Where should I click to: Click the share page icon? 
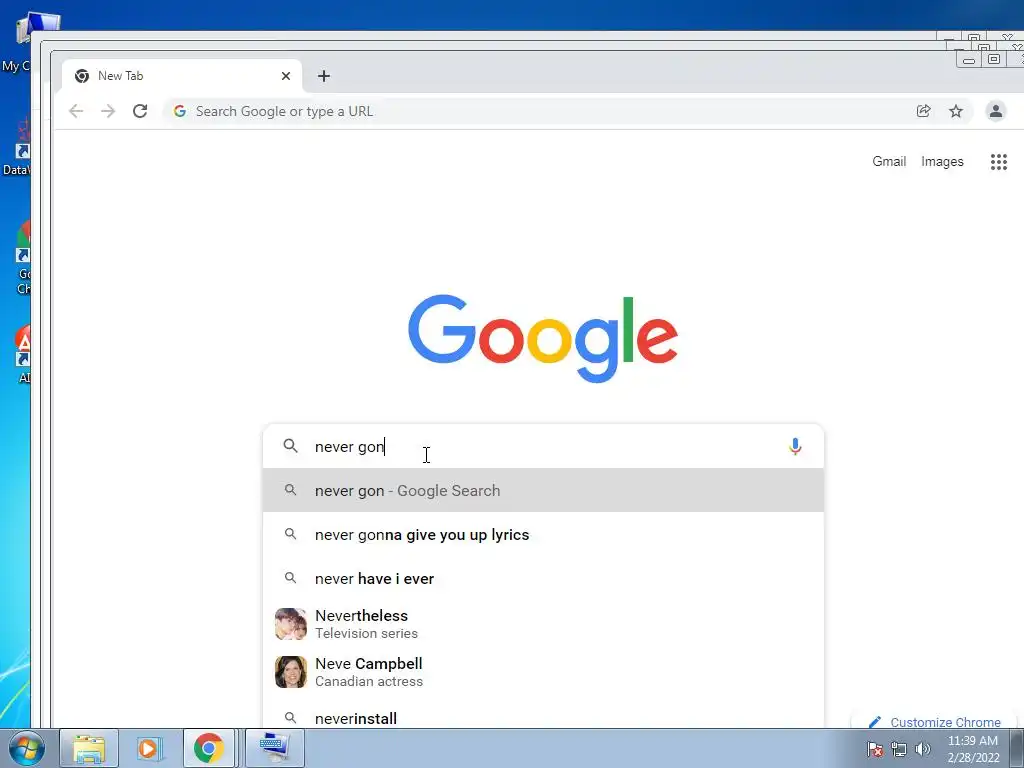[923, 111]
